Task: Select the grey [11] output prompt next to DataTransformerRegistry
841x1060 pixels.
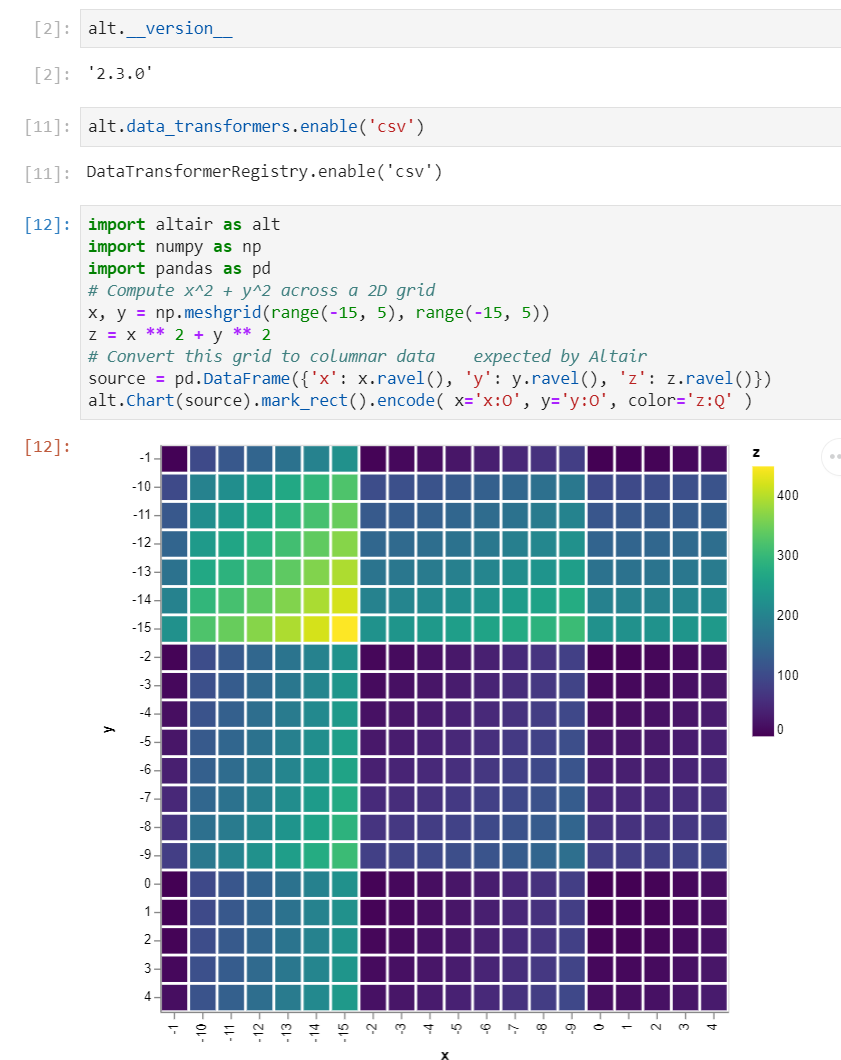Action: [48, 174]
